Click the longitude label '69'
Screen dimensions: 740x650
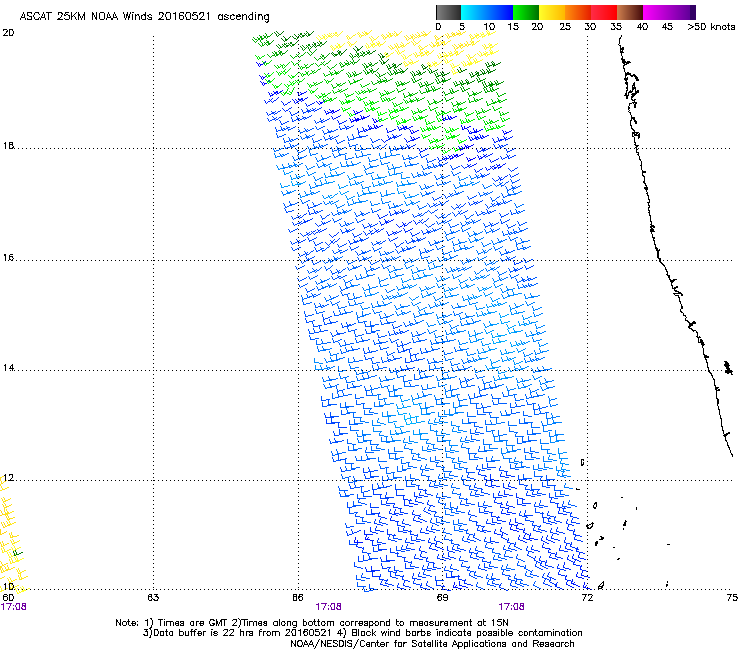coord(442,598)
